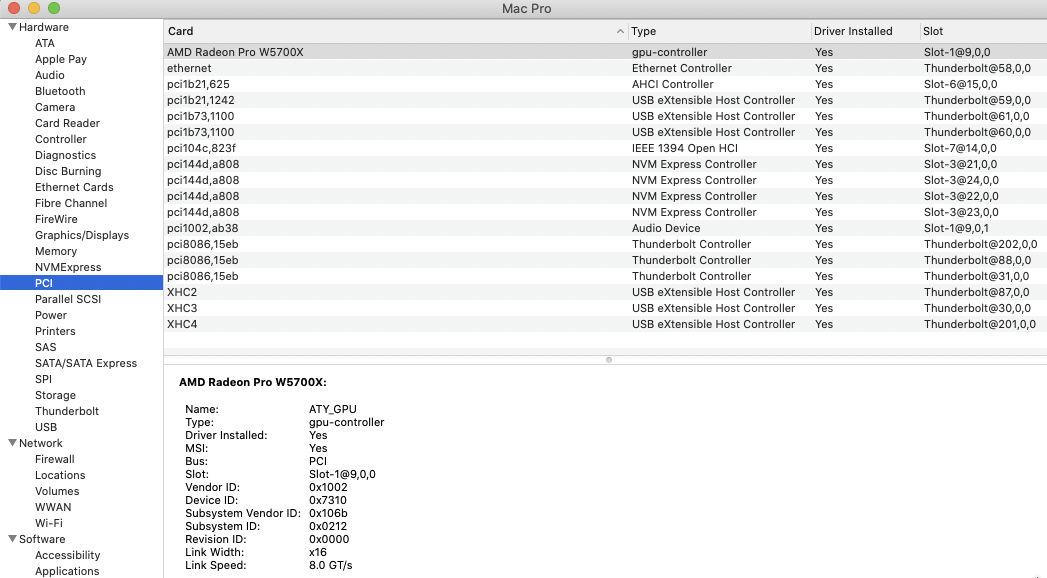Viewport: 1047px width, 578px height.
Task: Select Bluetooth in the sidebar
Action: 60,91
